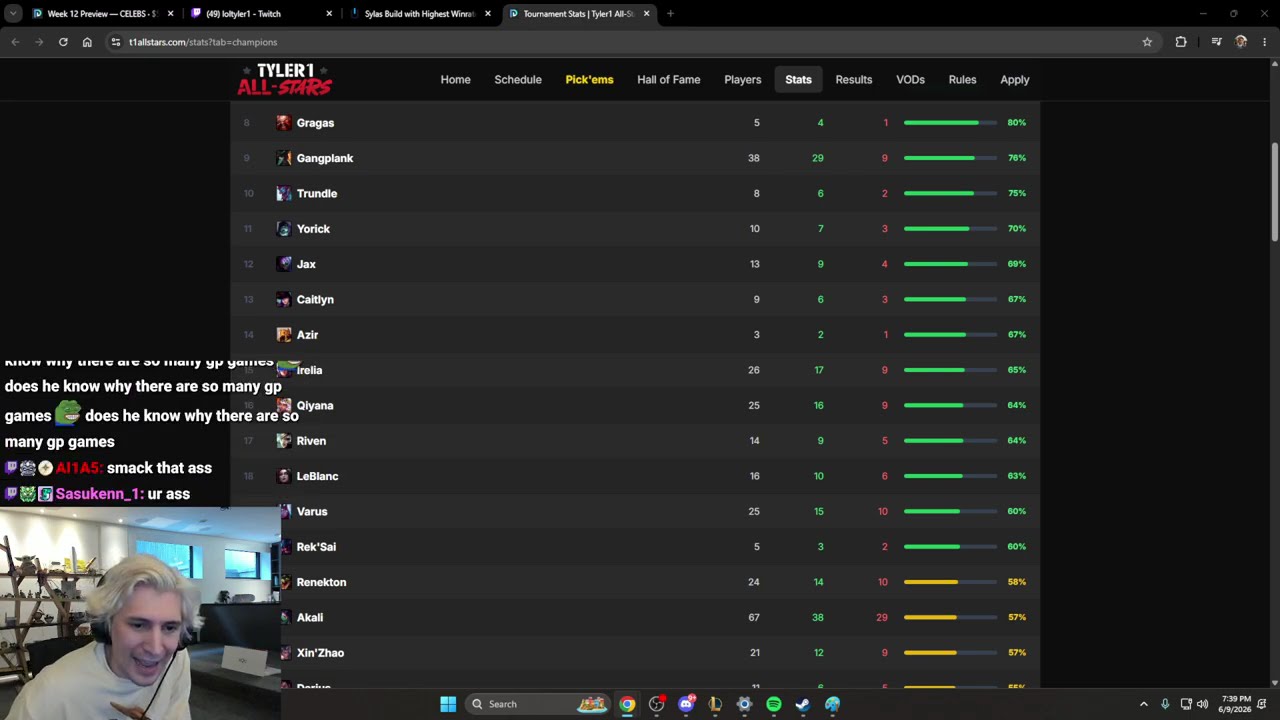Switch to the Sylas Build browser tab
Screen dimensions: 1280x720
(x=421, y=14)
